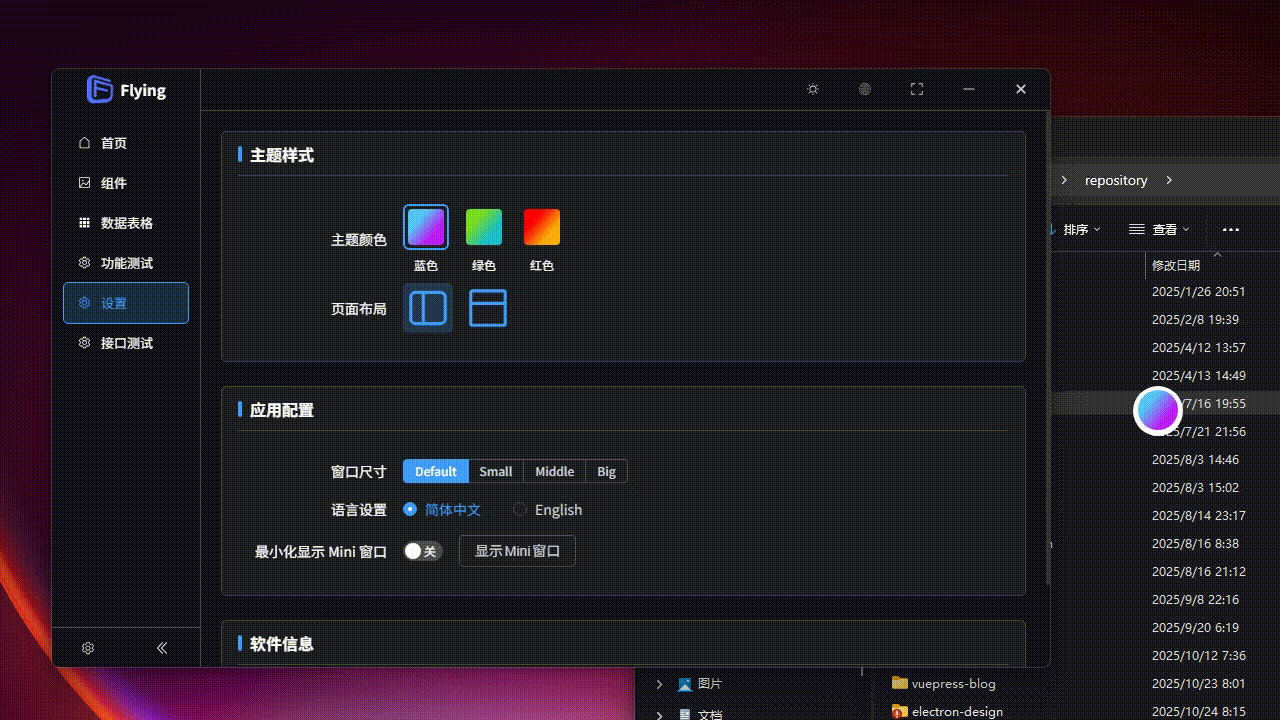The width and height of the screenshot is (1280, 720).
Task: Expand chevron after repository in Explorer
Action: pos(1169,180)
